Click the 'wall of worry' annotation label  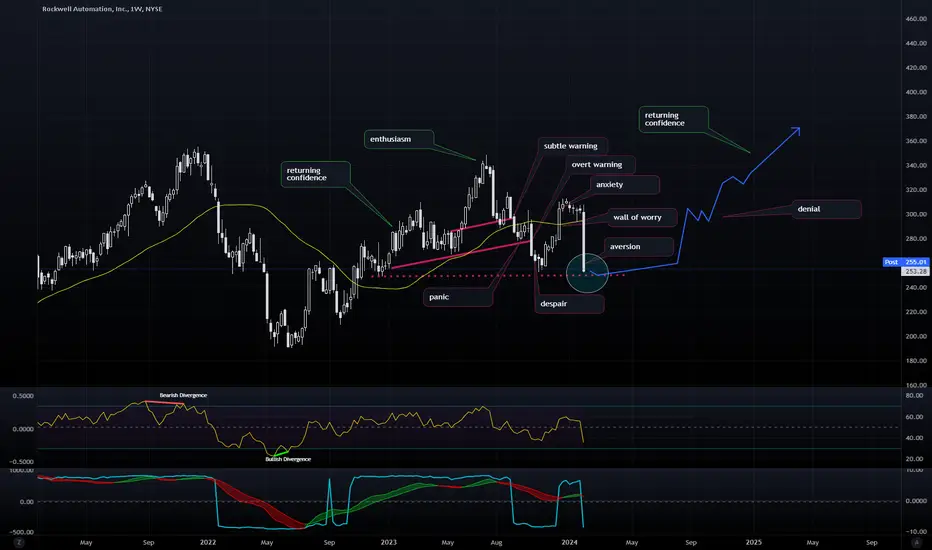tap(642, 217)
